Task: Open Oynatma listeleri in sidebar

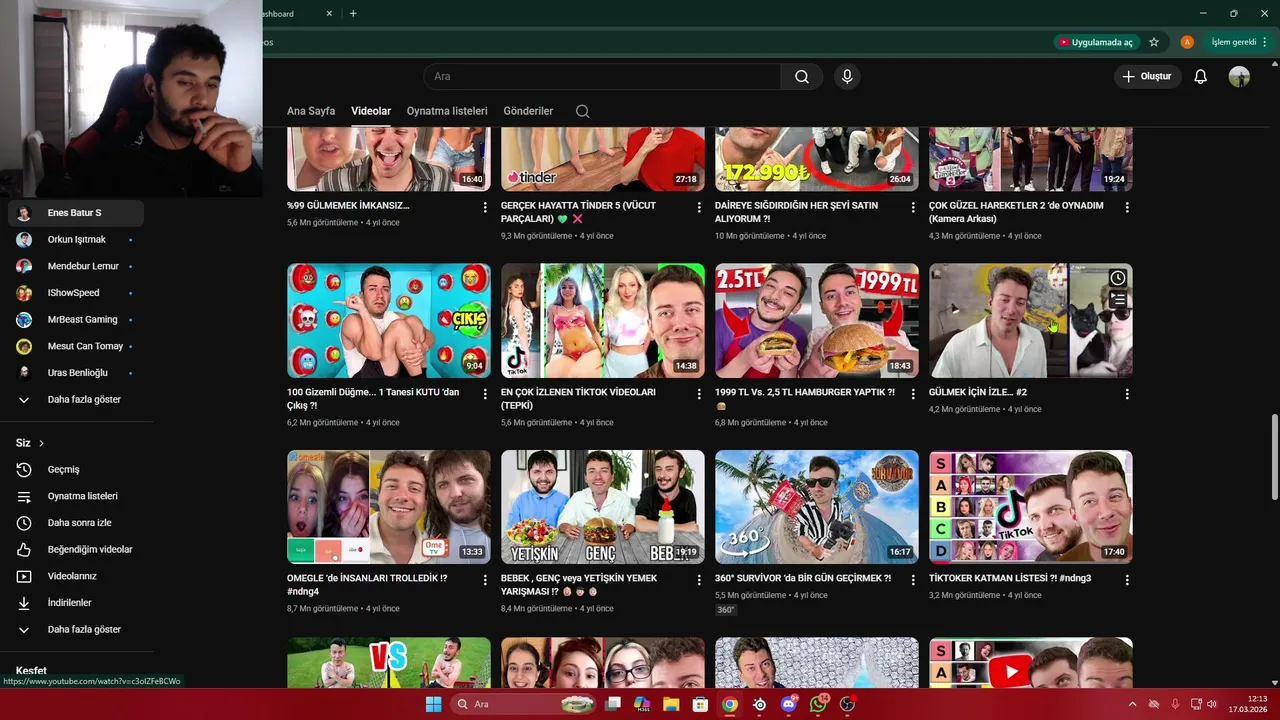Action: tap(76, 496)
